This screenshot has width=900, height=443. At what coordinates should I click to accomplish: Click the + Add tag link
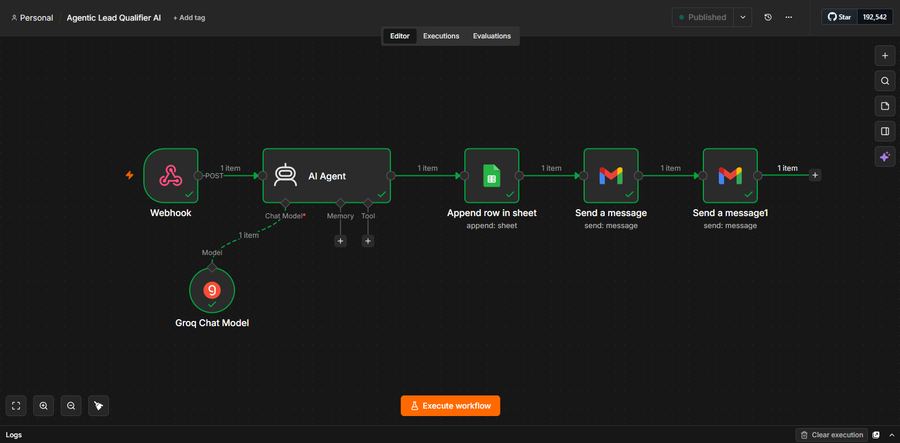tap(189, 18)
